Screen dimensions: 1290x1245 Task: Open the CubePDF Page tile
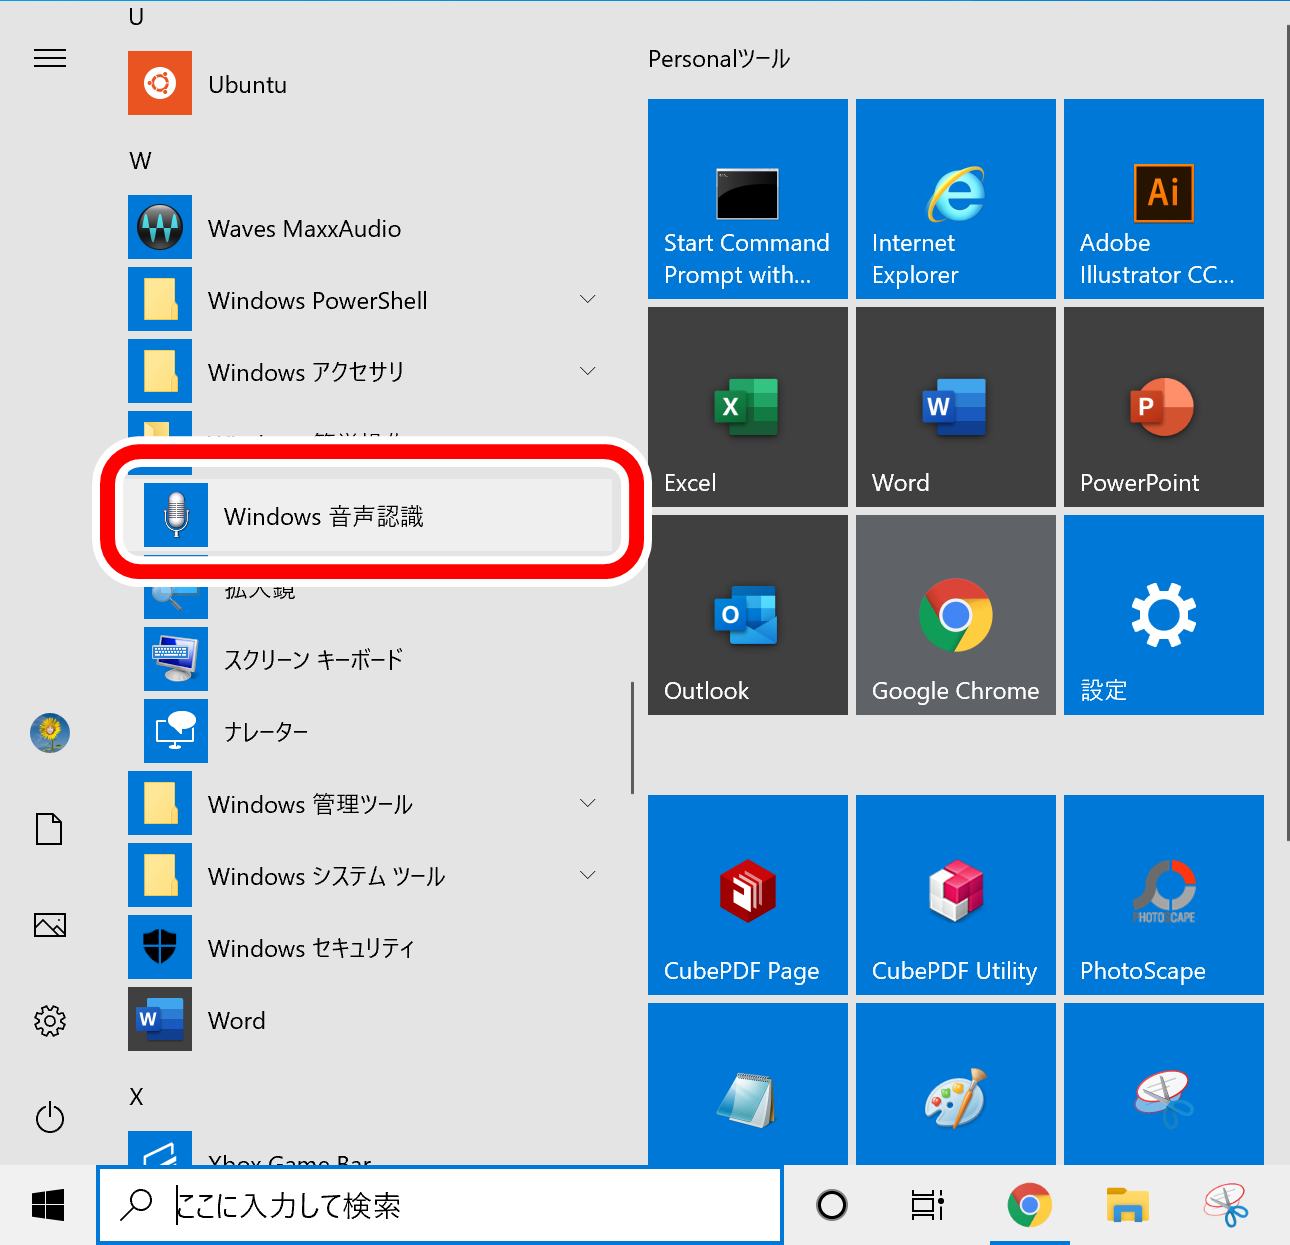click(x=748, y=895)
